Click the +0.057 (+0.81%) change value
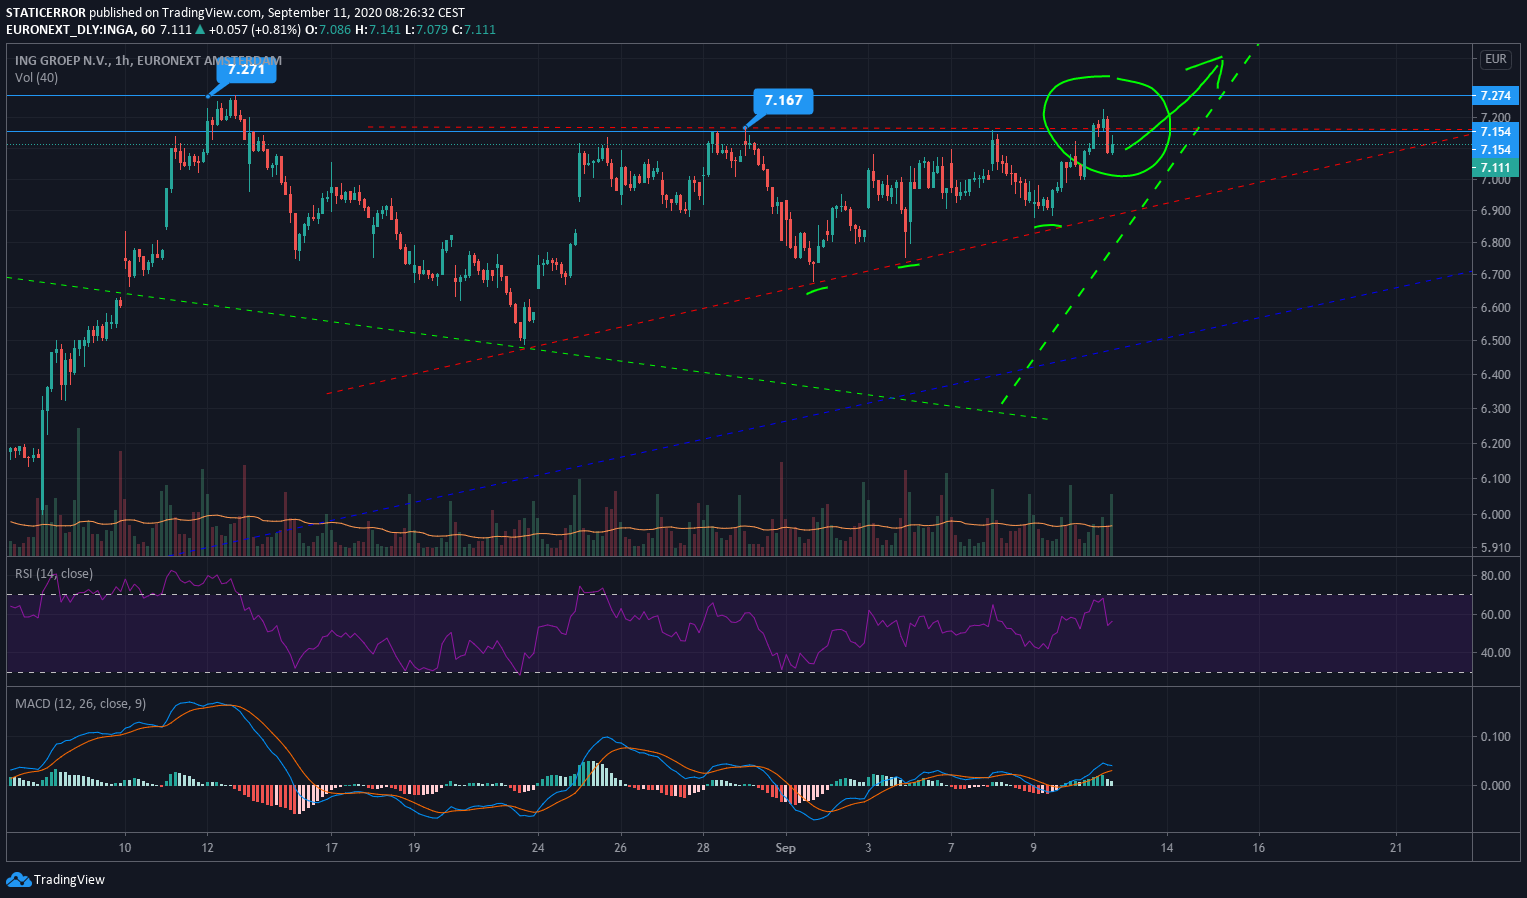The width and height of the screenshot is (1527, 898). (x=254, y=29)
